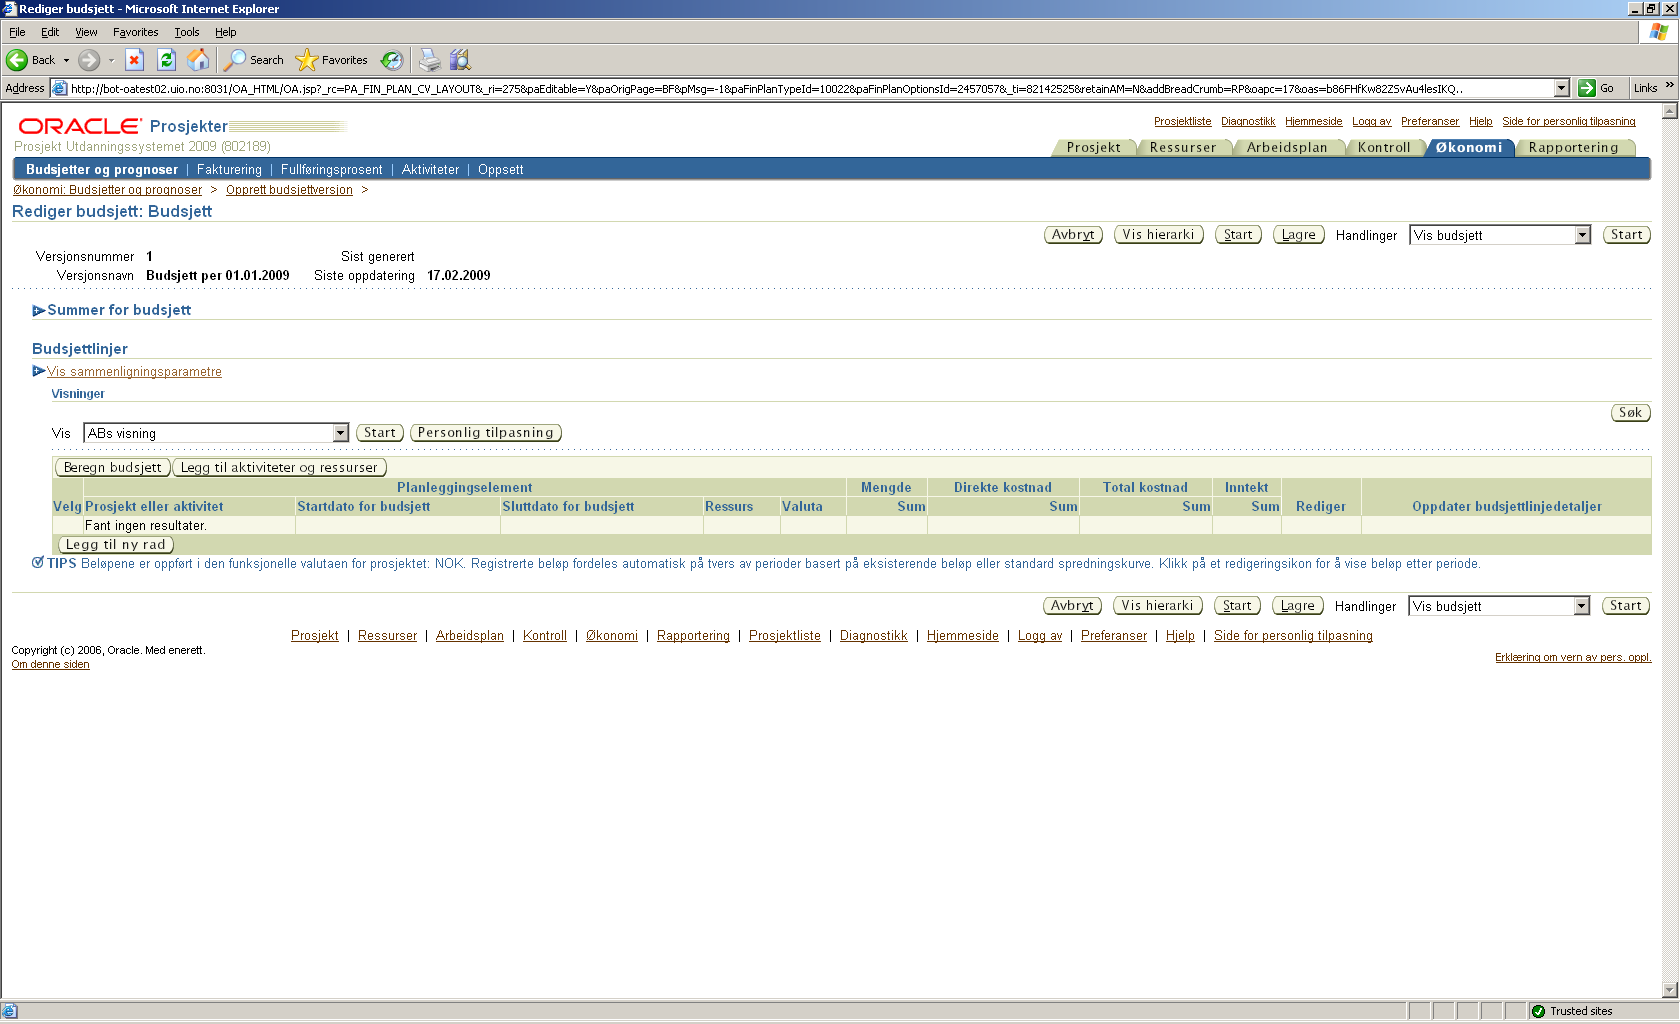Open the View menu
Image resolution: width=1680 pixels, height=1024 pixels.
[x=86, y=32]
